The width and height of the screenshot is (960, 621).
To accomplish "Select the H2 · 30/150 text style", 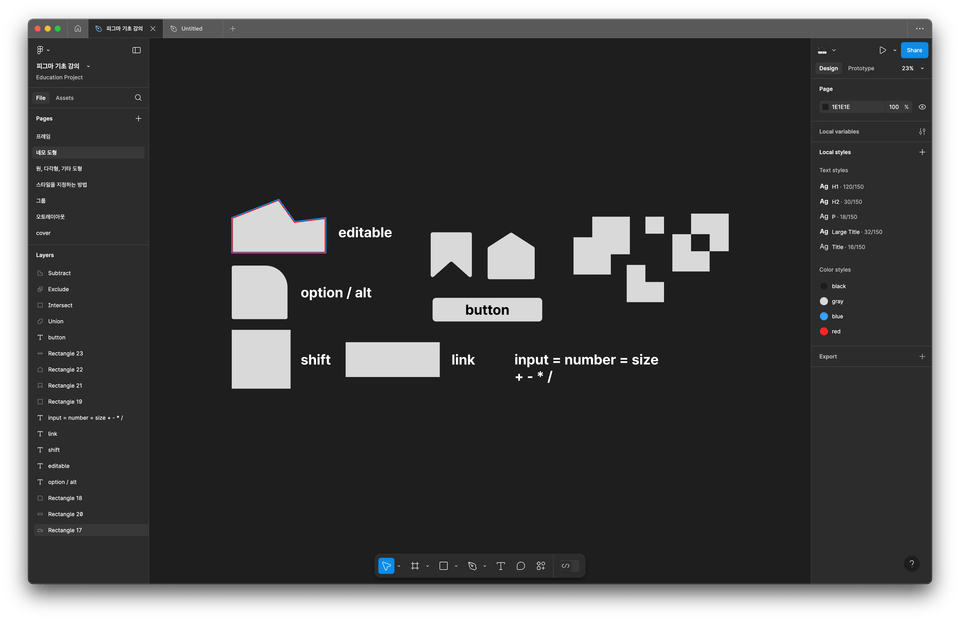I will 841,201.
